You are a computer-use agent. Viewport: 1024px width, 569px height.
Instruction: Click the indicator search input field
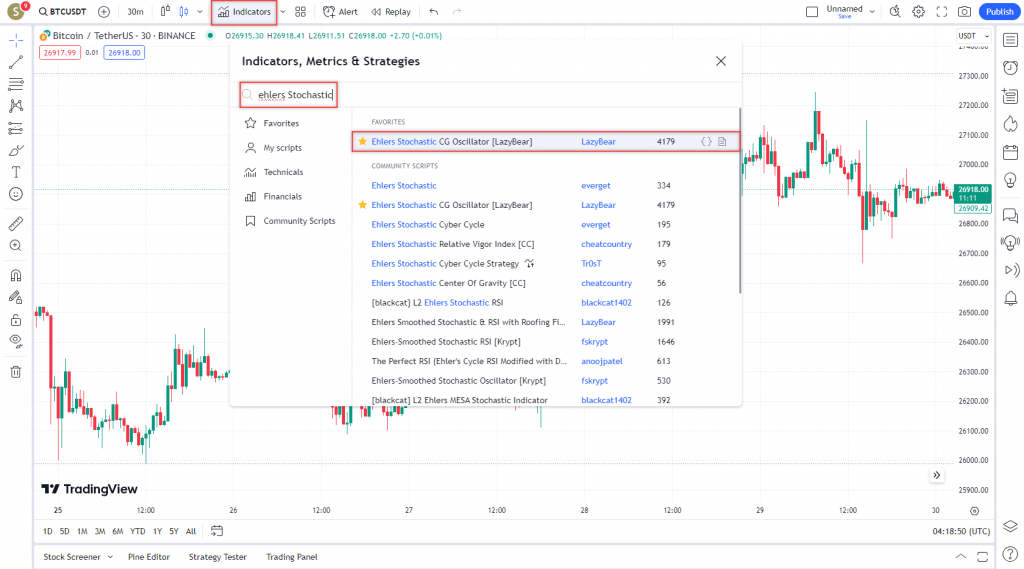pyautogui.click(x=289, y=95)
